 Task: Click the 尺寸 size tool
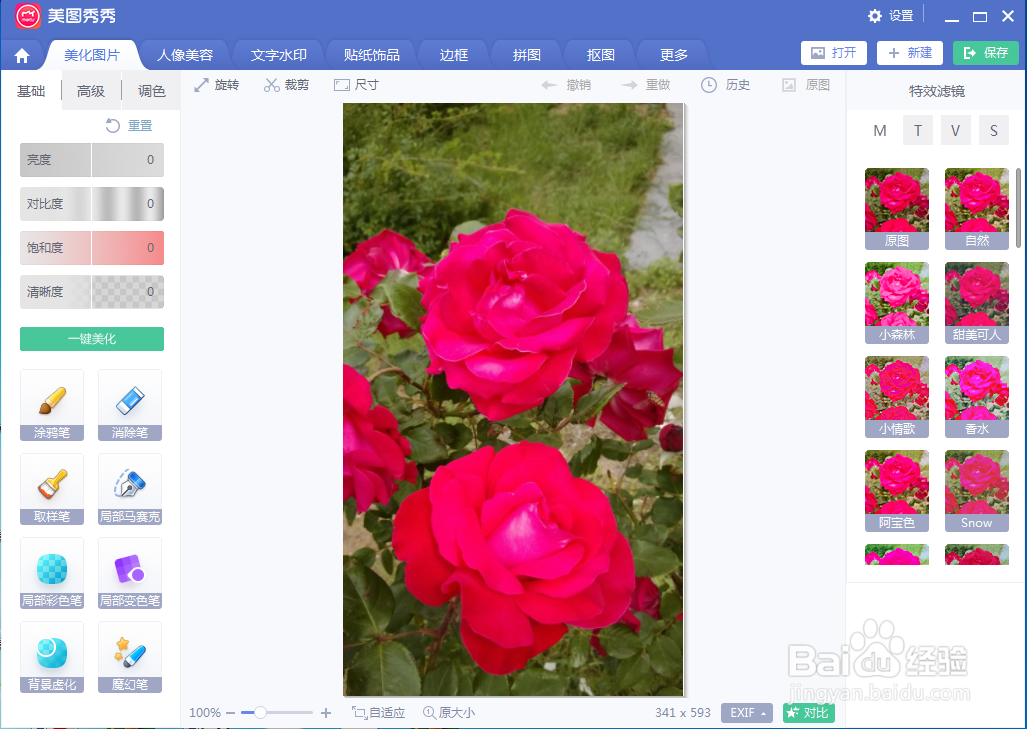click(x=356, y=84)
